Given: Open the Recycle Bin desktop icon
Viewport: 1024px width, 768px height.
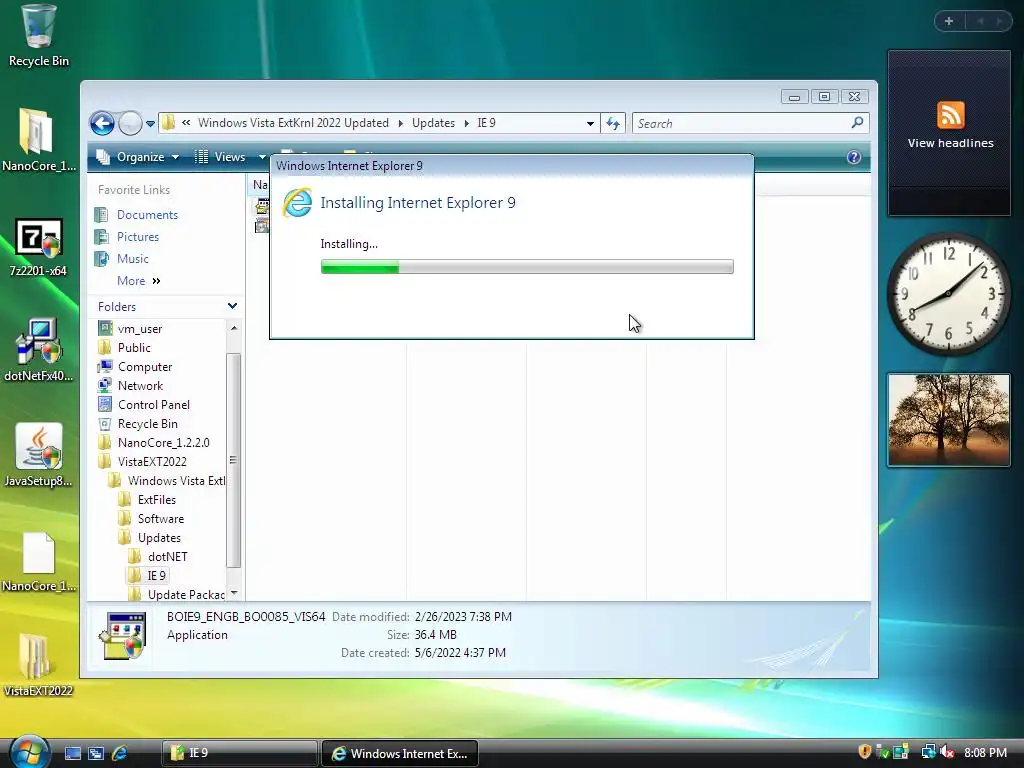Looking at the screenshot, I should click(38, 36).
